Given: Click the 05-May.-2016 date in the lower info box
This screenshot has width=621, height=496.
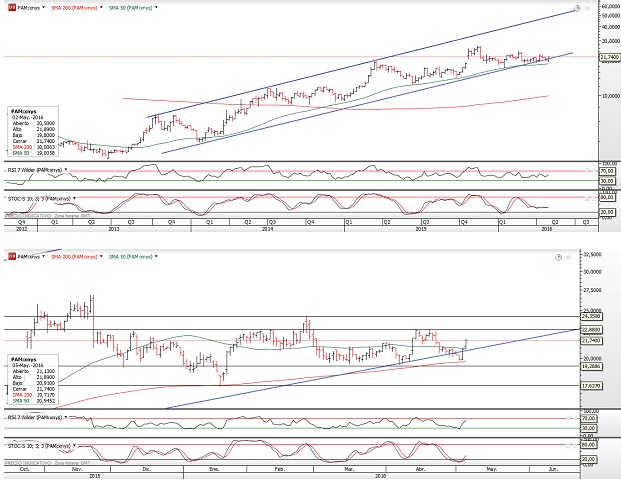Looking at the screenshot, I should coord(28,365).
